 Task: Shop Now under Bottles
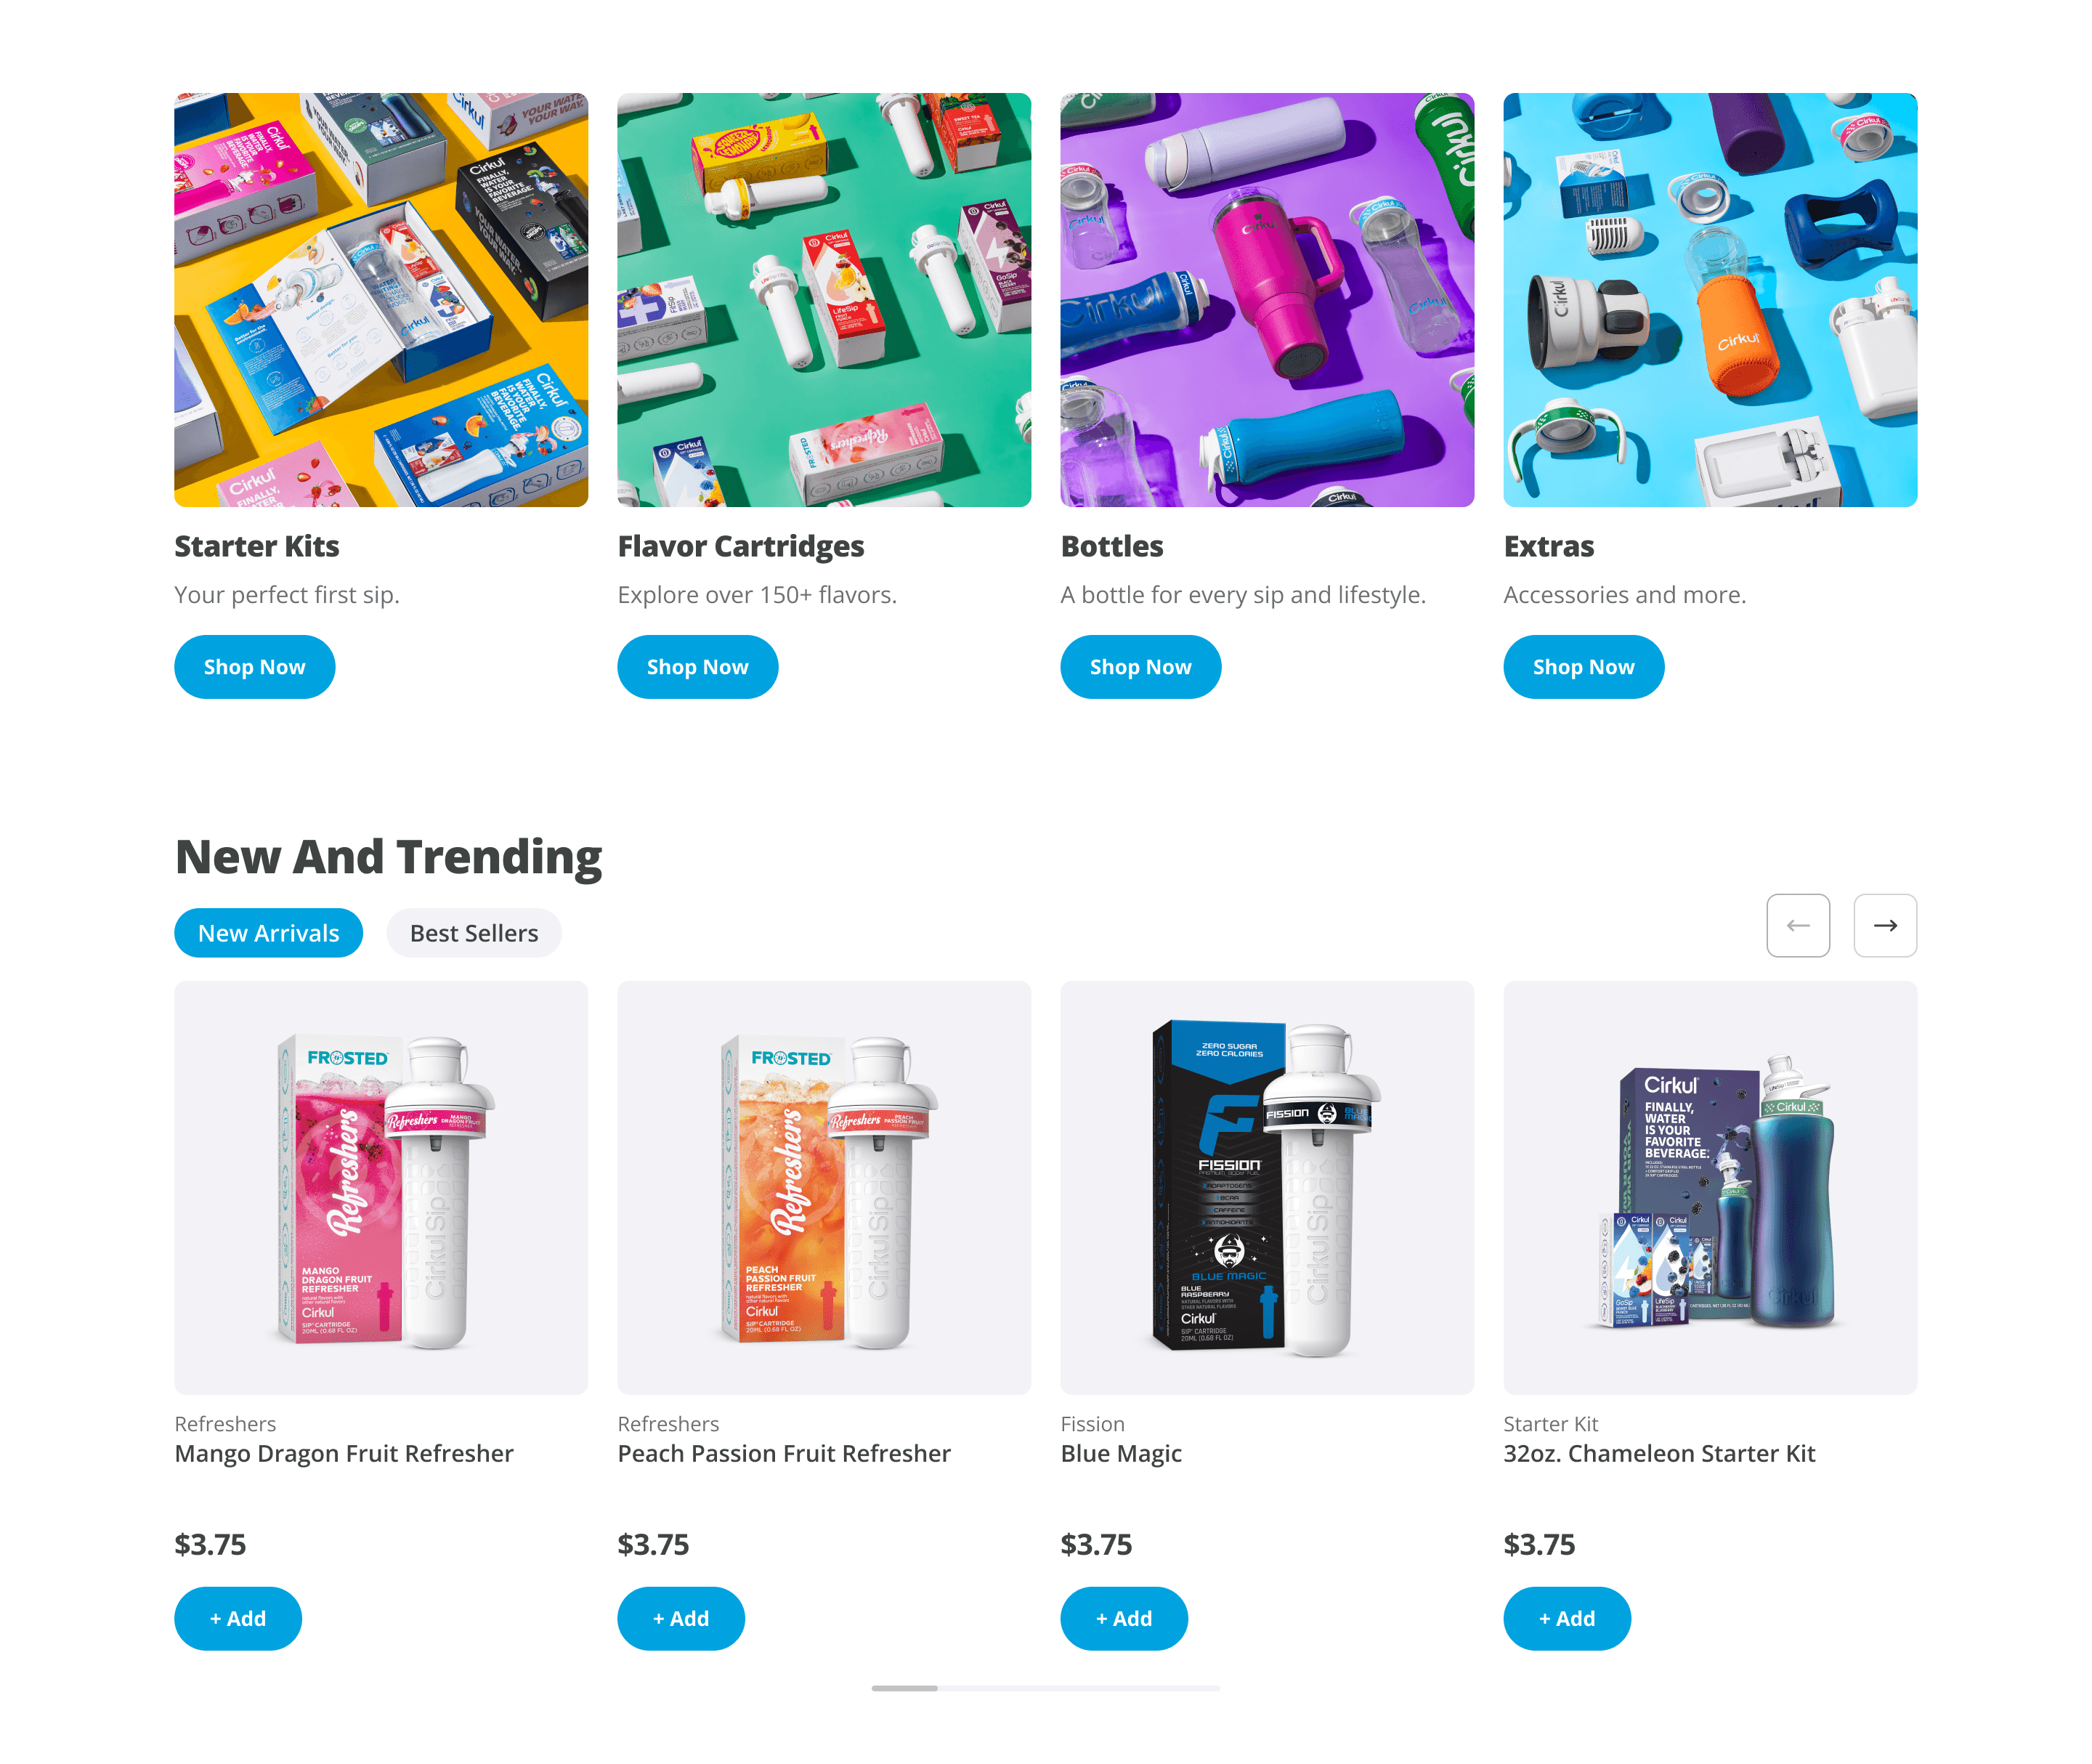(1141, 667)
